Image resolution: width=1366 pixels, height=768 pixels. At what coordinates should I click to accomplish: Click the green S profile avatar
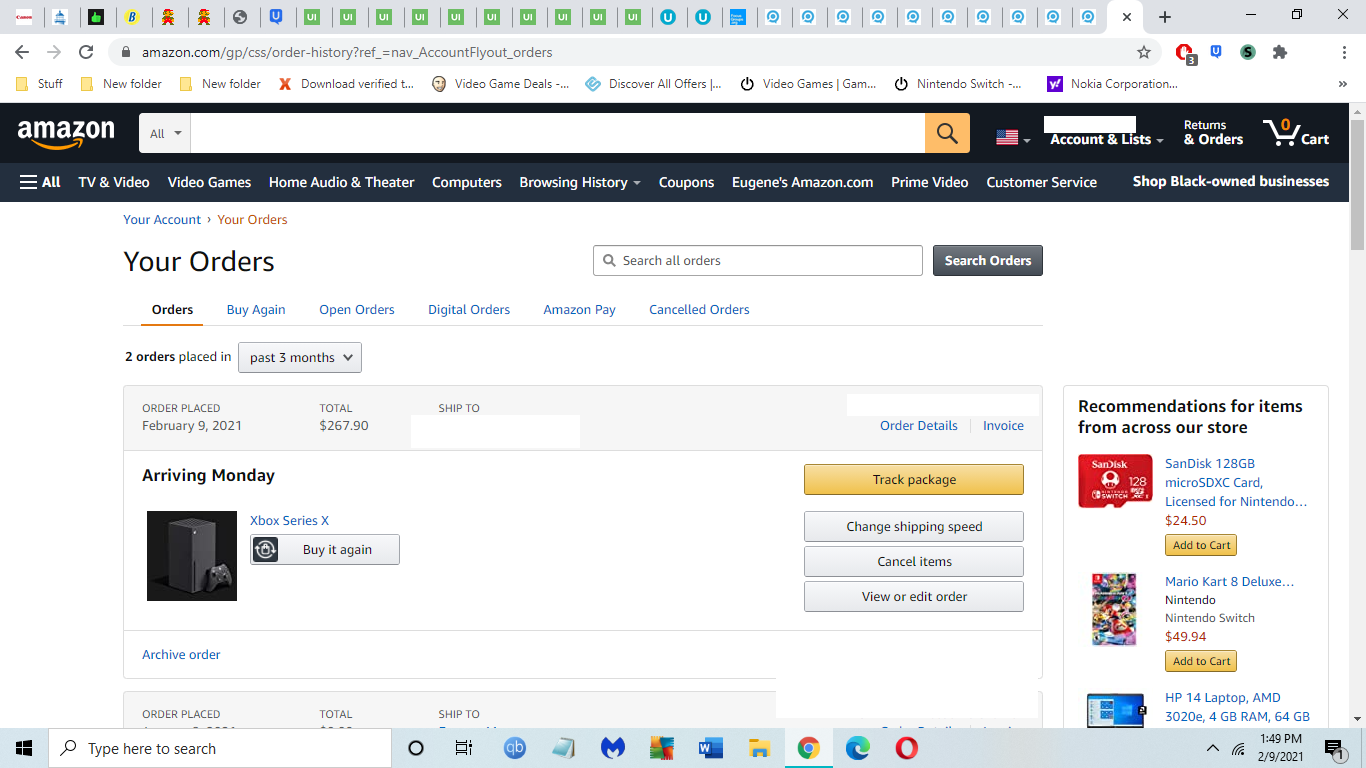coord(1248,52)
